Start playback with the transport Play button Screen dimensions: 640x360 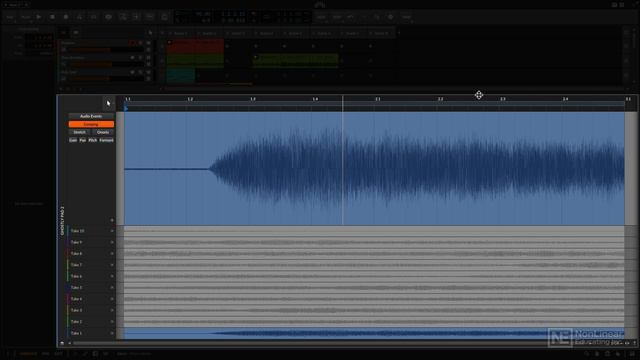click(x=39, y=17)
